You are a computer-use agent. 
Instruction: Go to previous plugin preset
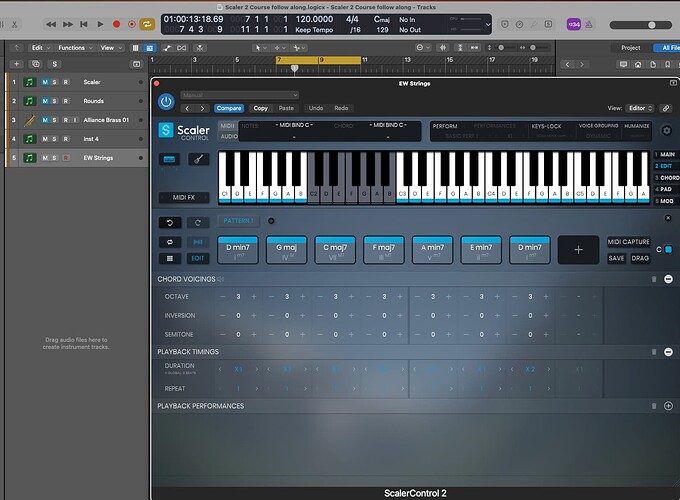point(187,108)
